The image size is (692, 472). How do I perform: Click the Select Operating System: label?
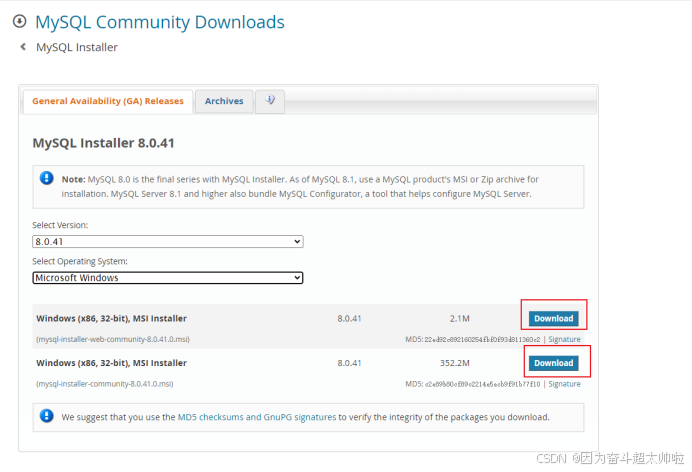pos(80,261)
